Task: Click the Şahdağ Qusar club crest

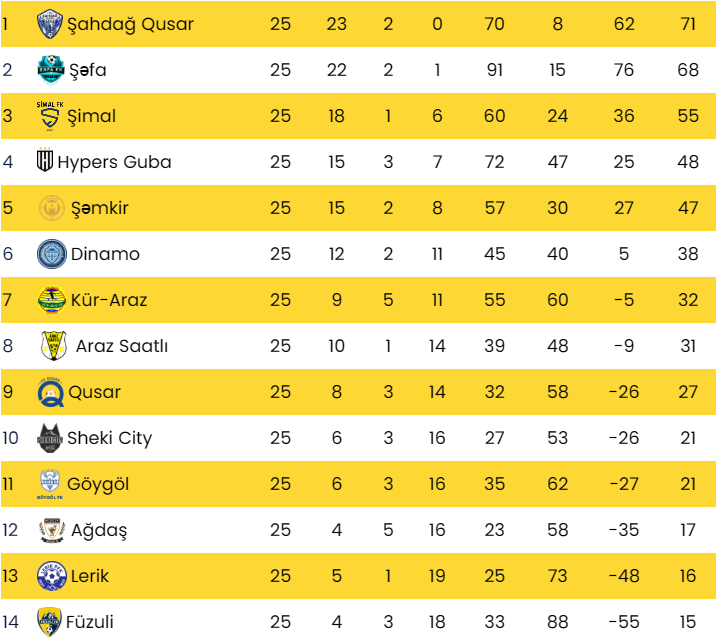Action: coord(50,24)
